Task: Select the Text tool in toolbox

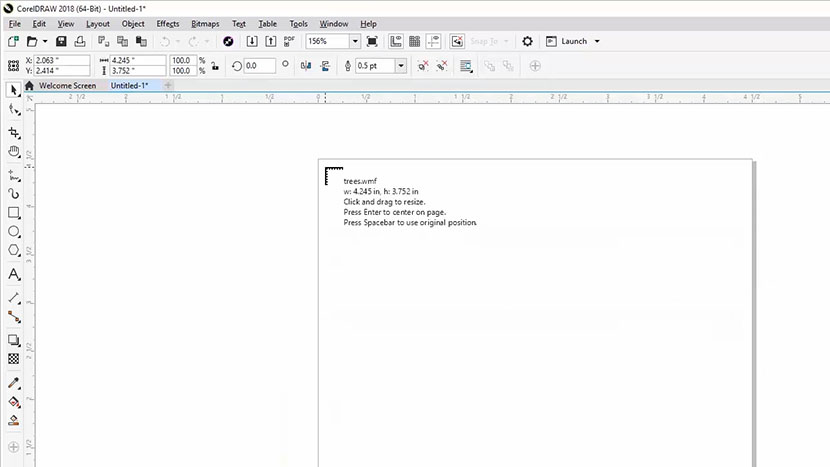Action: pyautogui.click(x=14, y=273)
